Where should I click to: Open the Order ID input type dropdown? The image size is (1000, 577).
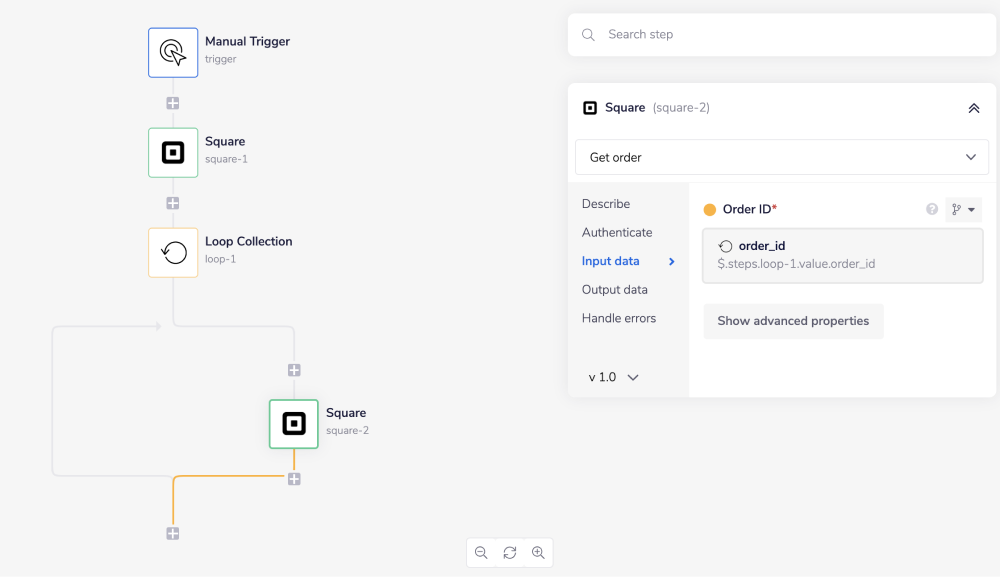tap(964, 209)
